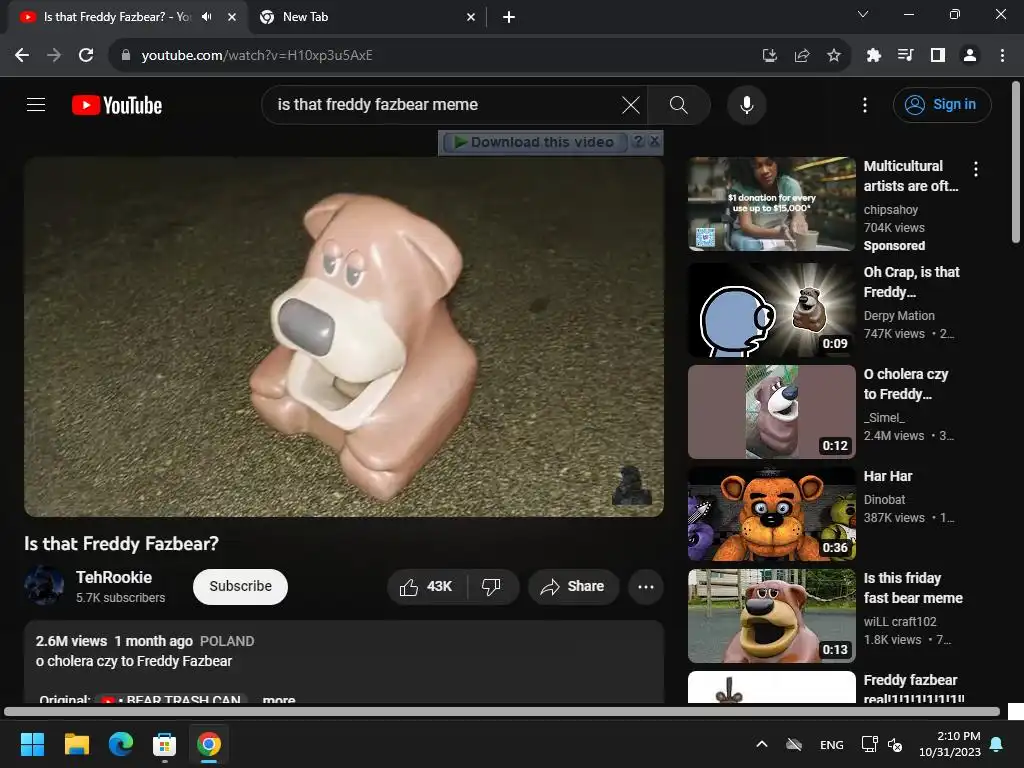Show hidden system tray icons
1024x768 pixels.
point(761,744)
